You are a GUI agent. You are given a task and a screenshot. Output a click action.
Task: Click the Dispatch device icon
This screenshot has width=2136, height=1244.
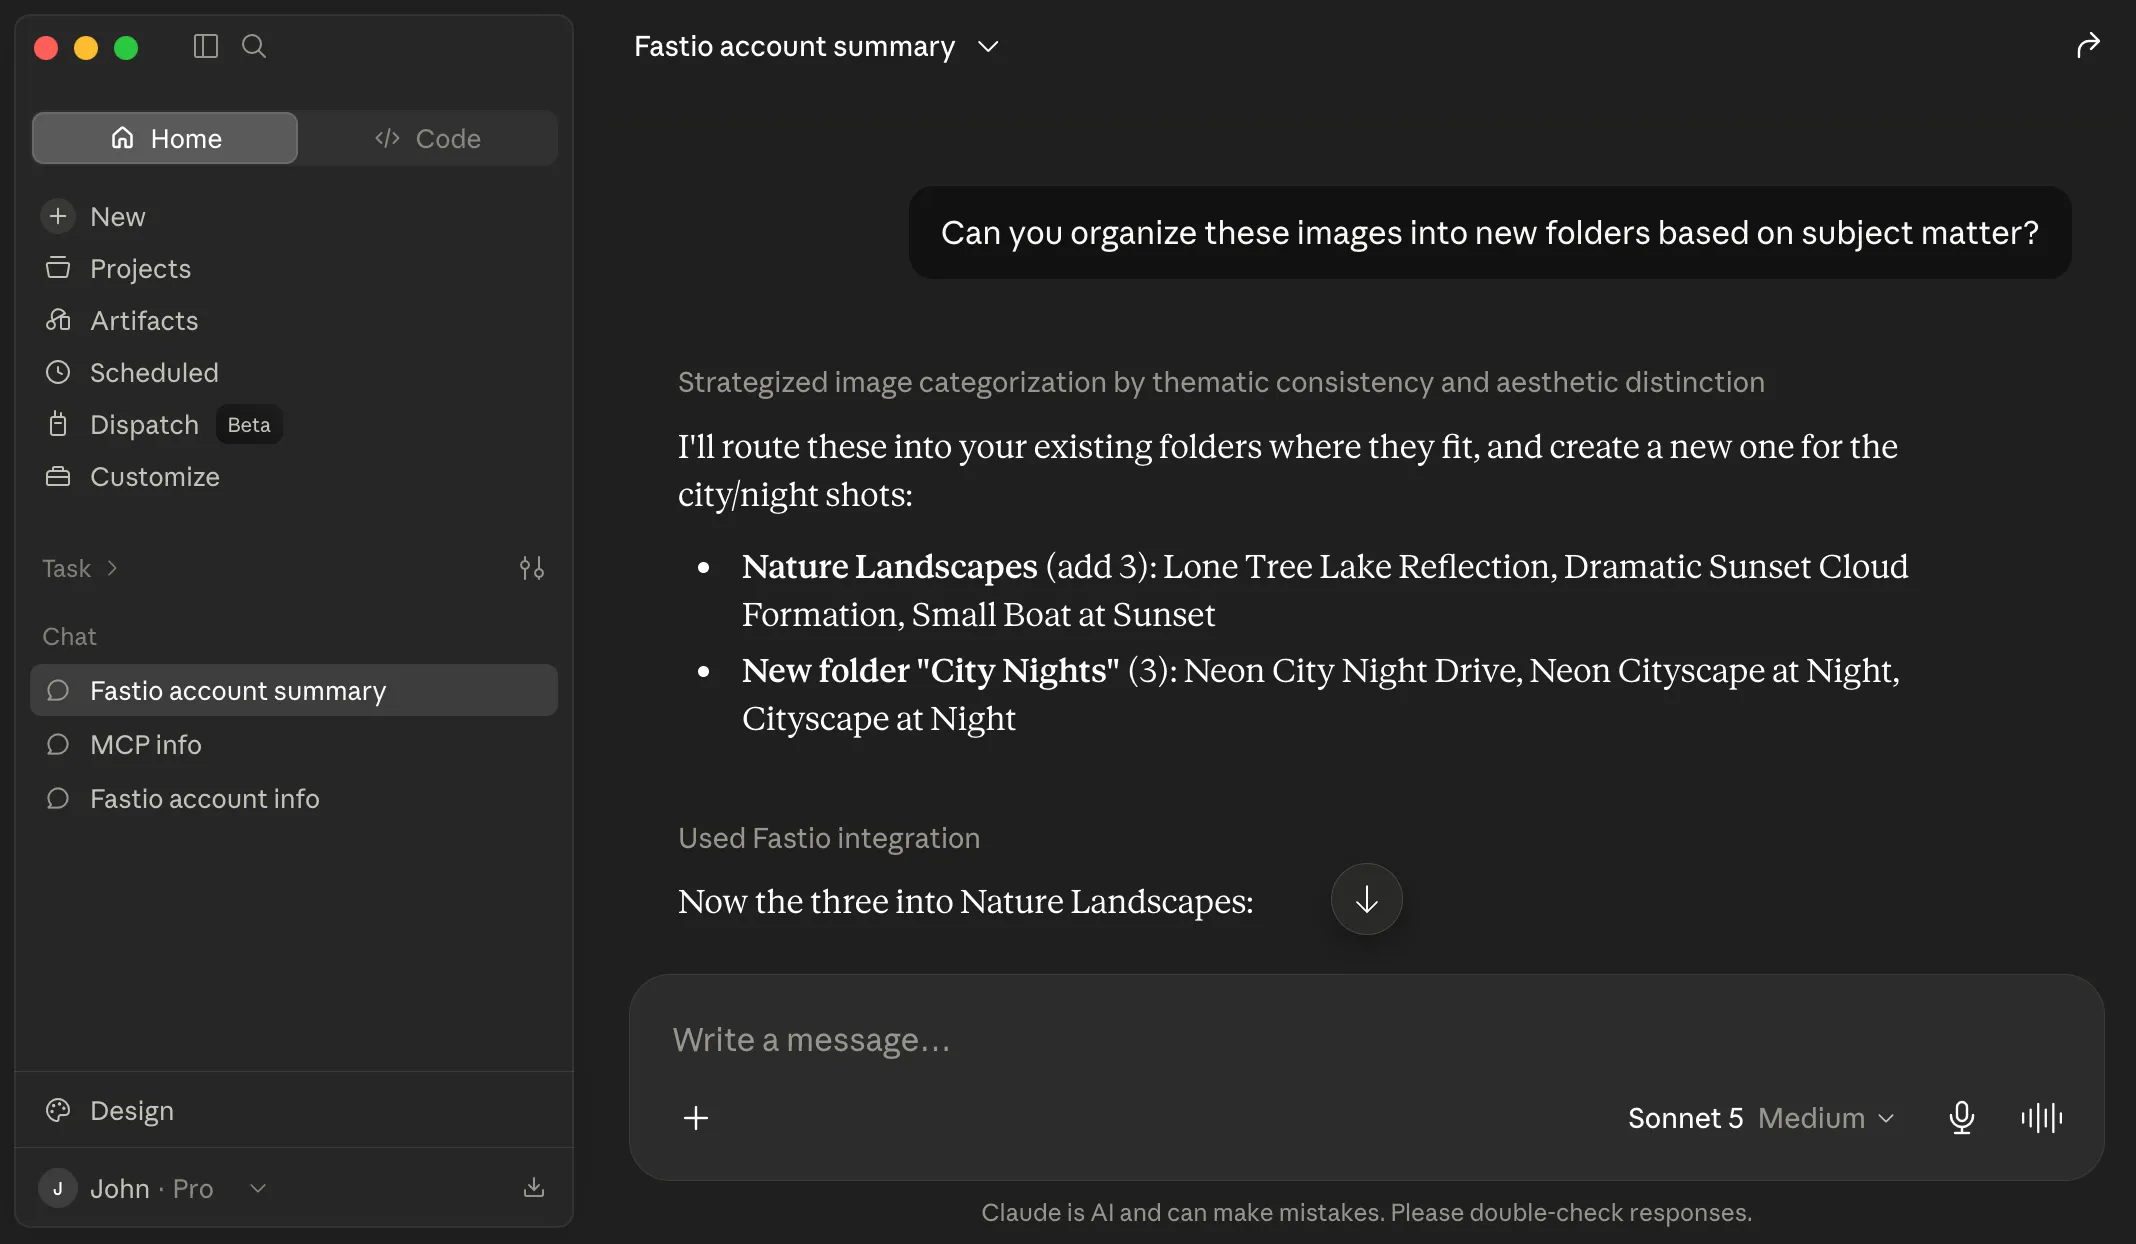click(x=58, y=424)
